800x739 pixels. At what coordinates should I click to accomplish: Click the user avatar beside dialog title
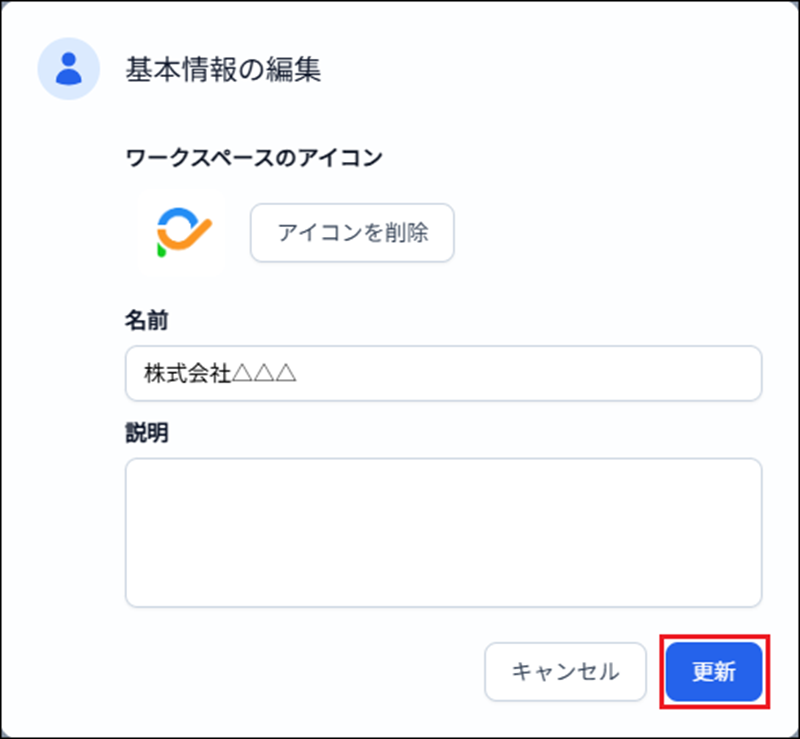point(69,69)
